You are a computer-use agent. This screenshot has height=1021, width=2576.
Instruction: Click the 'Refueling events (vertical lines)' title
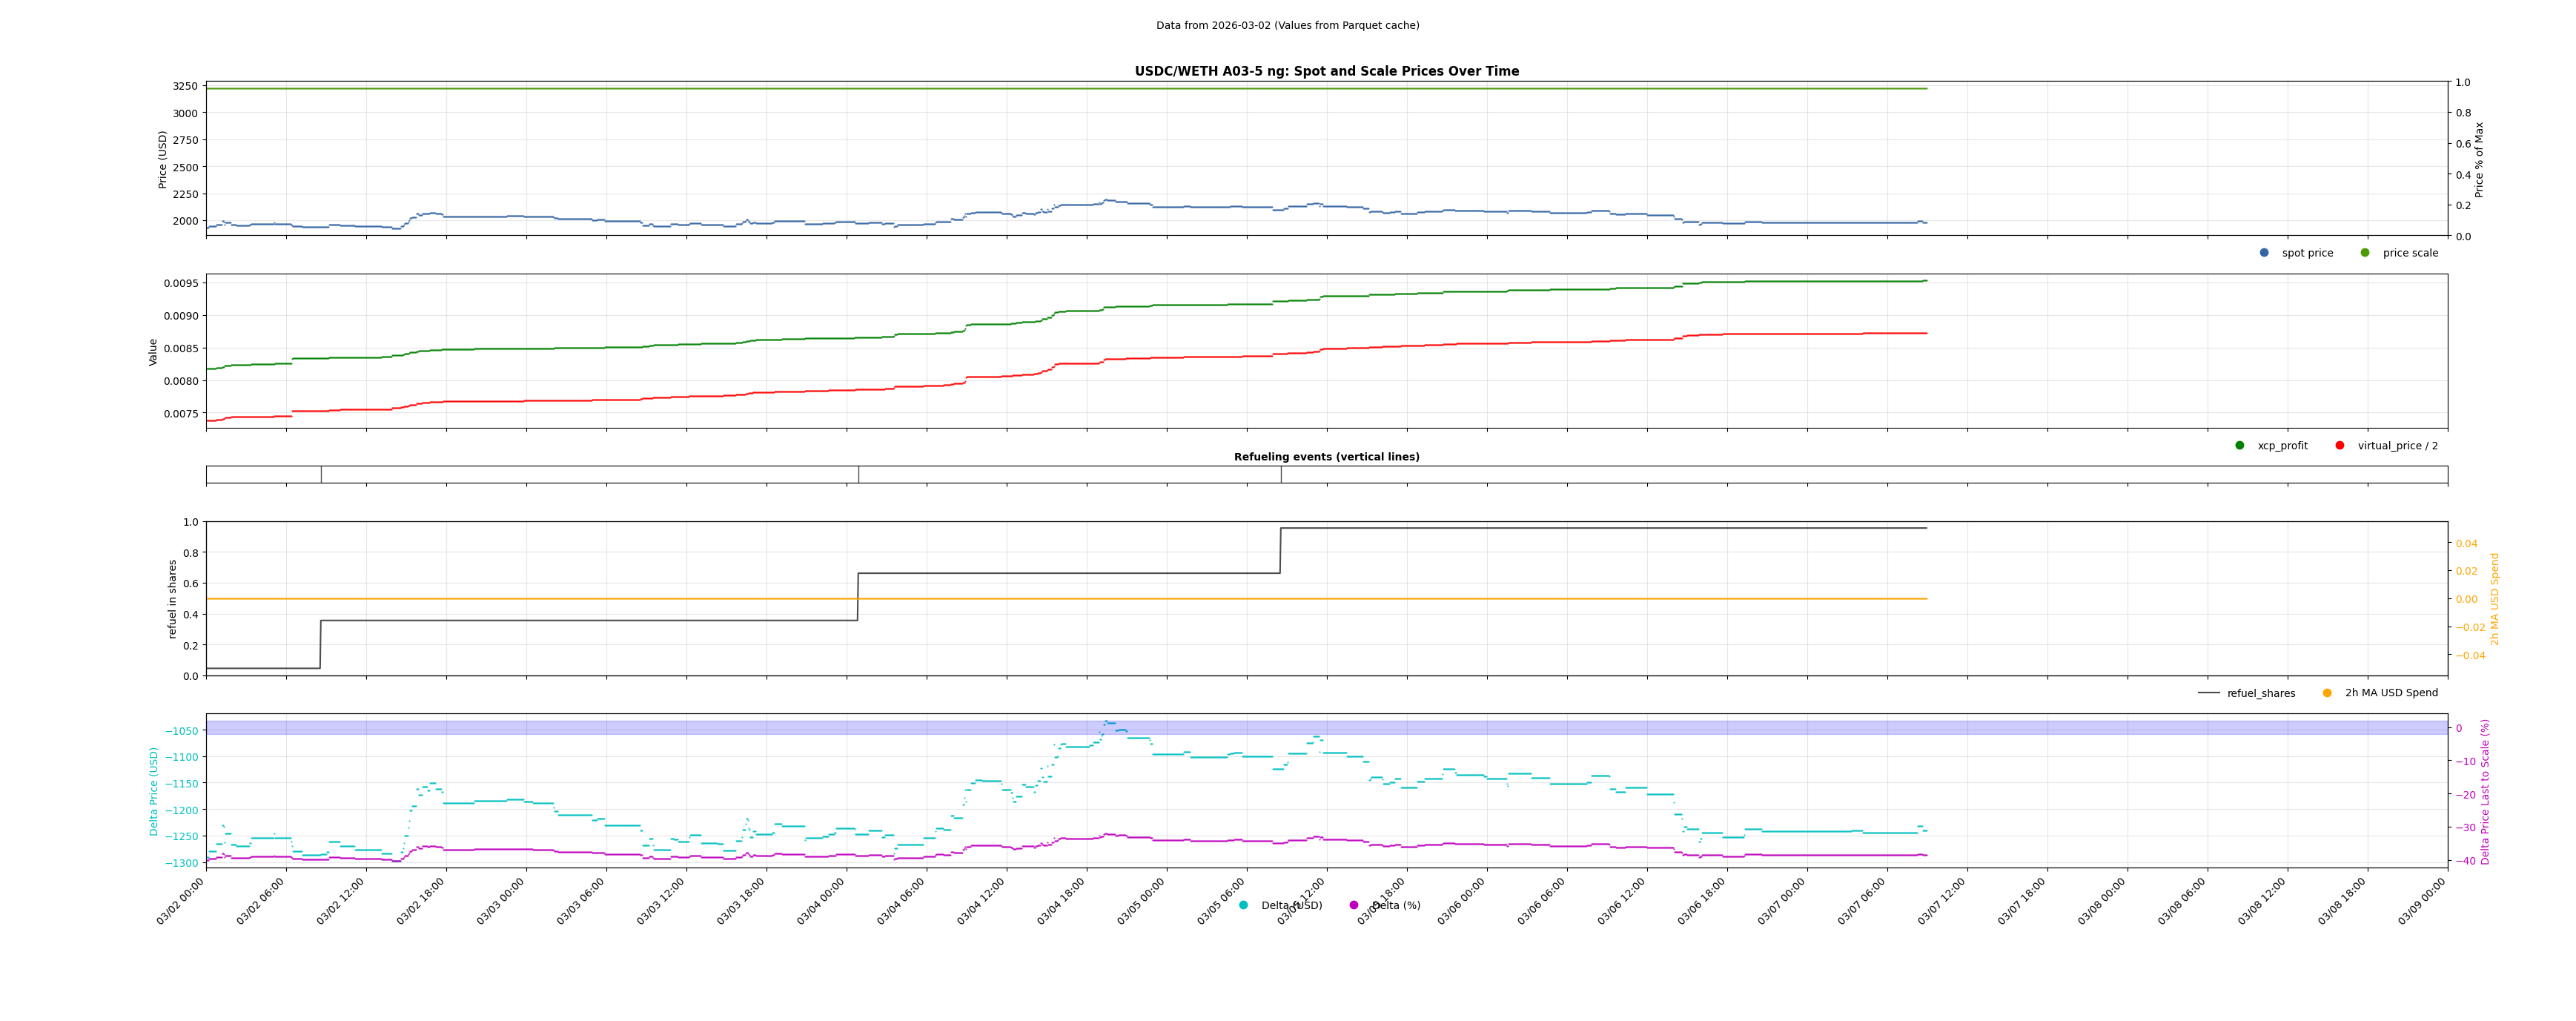1326,457
